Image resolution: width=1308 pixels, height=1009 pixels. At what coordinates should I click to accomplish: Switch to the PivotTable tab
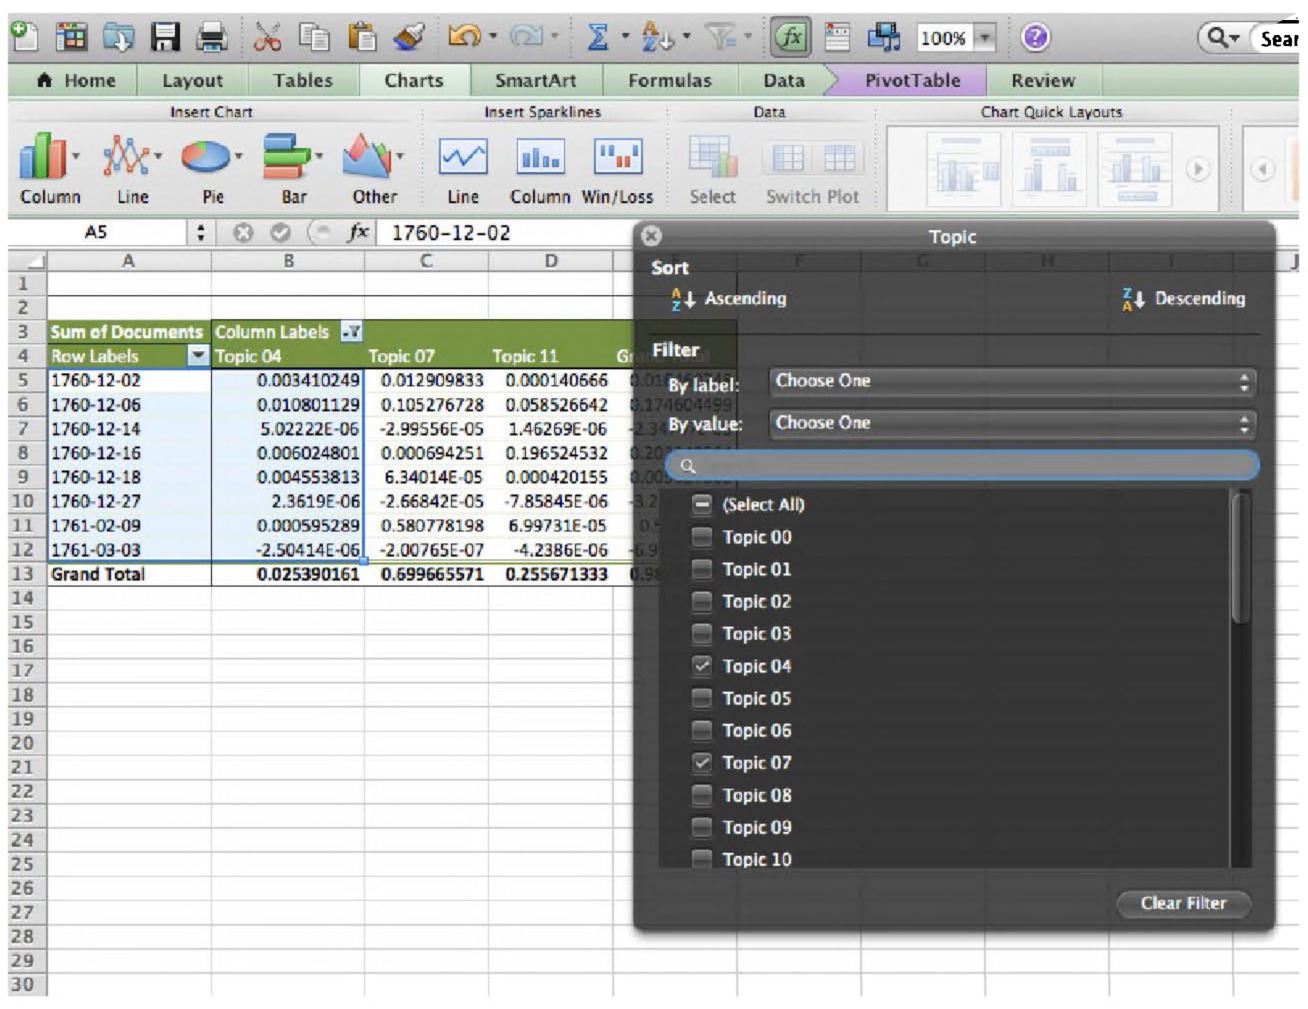pyautogui.click(x=912, y=80)
